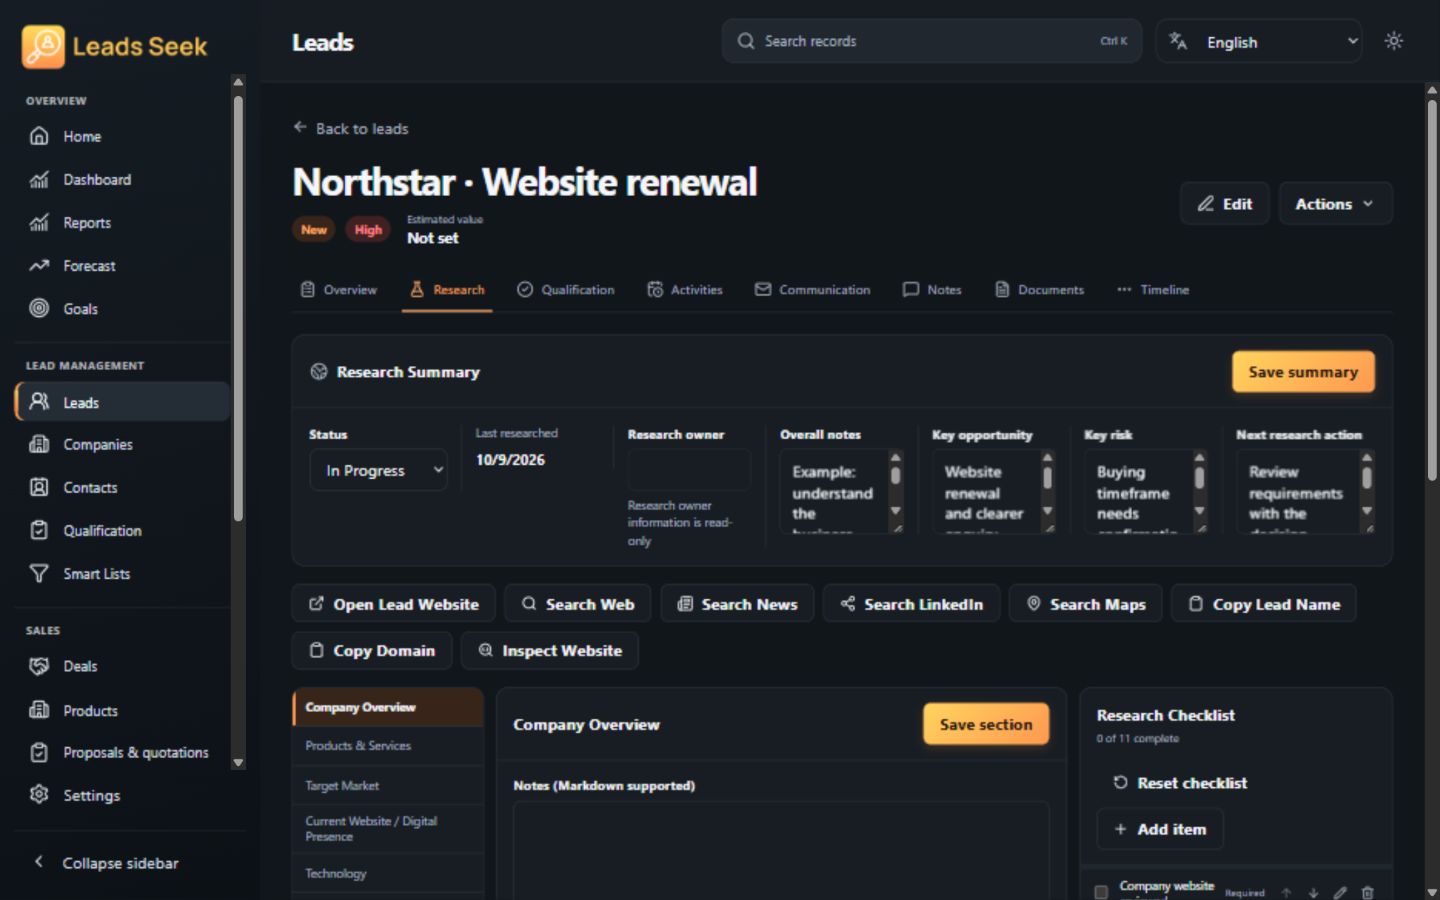
Task: Open the Communication tab
Action: pyautogui.click(x=813, y=290)
